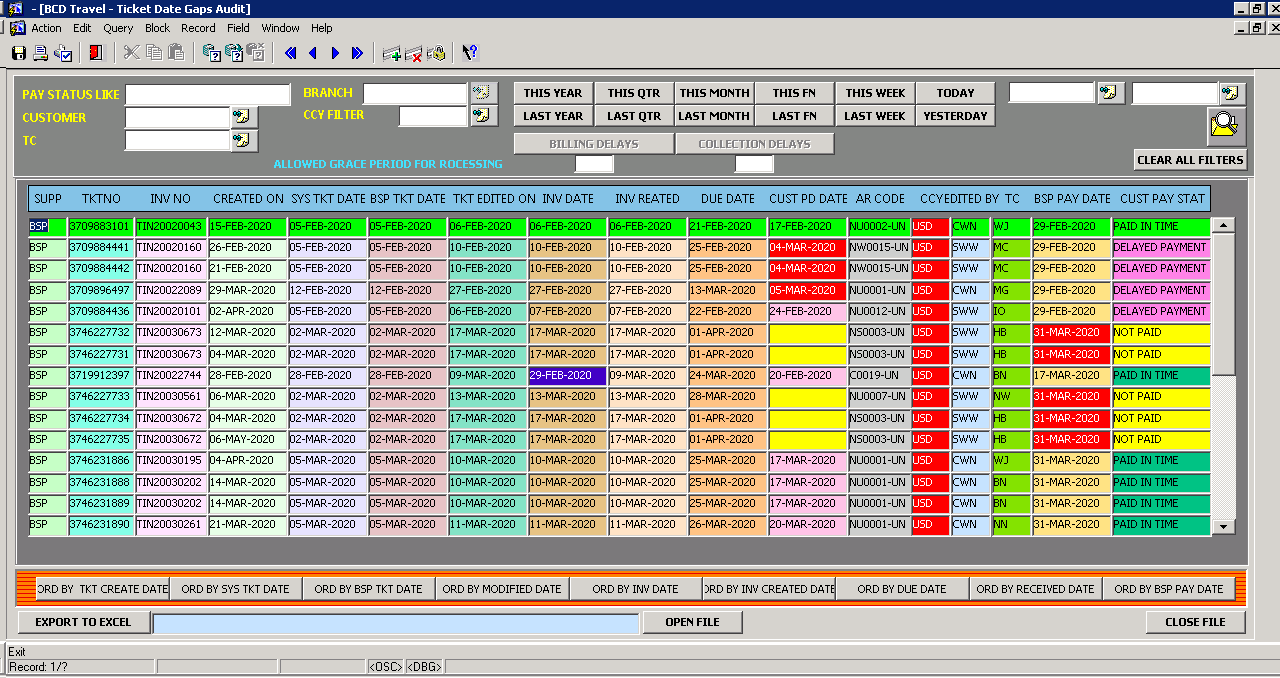Click the Insert Record icon
This screenshot has height=678, width=1280.
coord(392,53)
